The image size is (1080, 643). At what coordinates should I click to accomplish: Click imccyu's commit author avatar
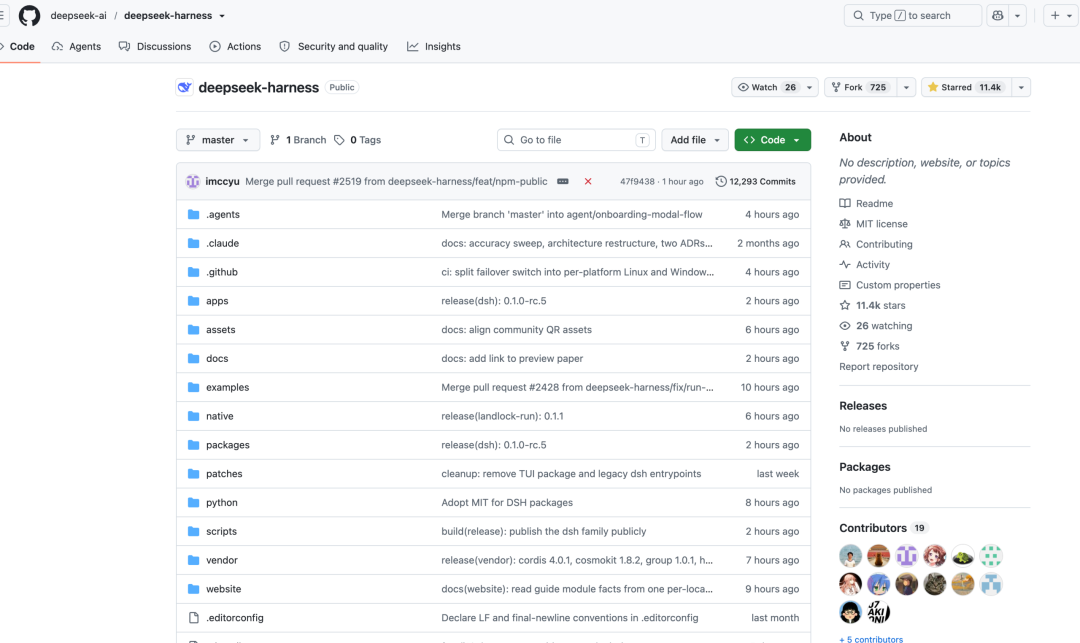193,181
